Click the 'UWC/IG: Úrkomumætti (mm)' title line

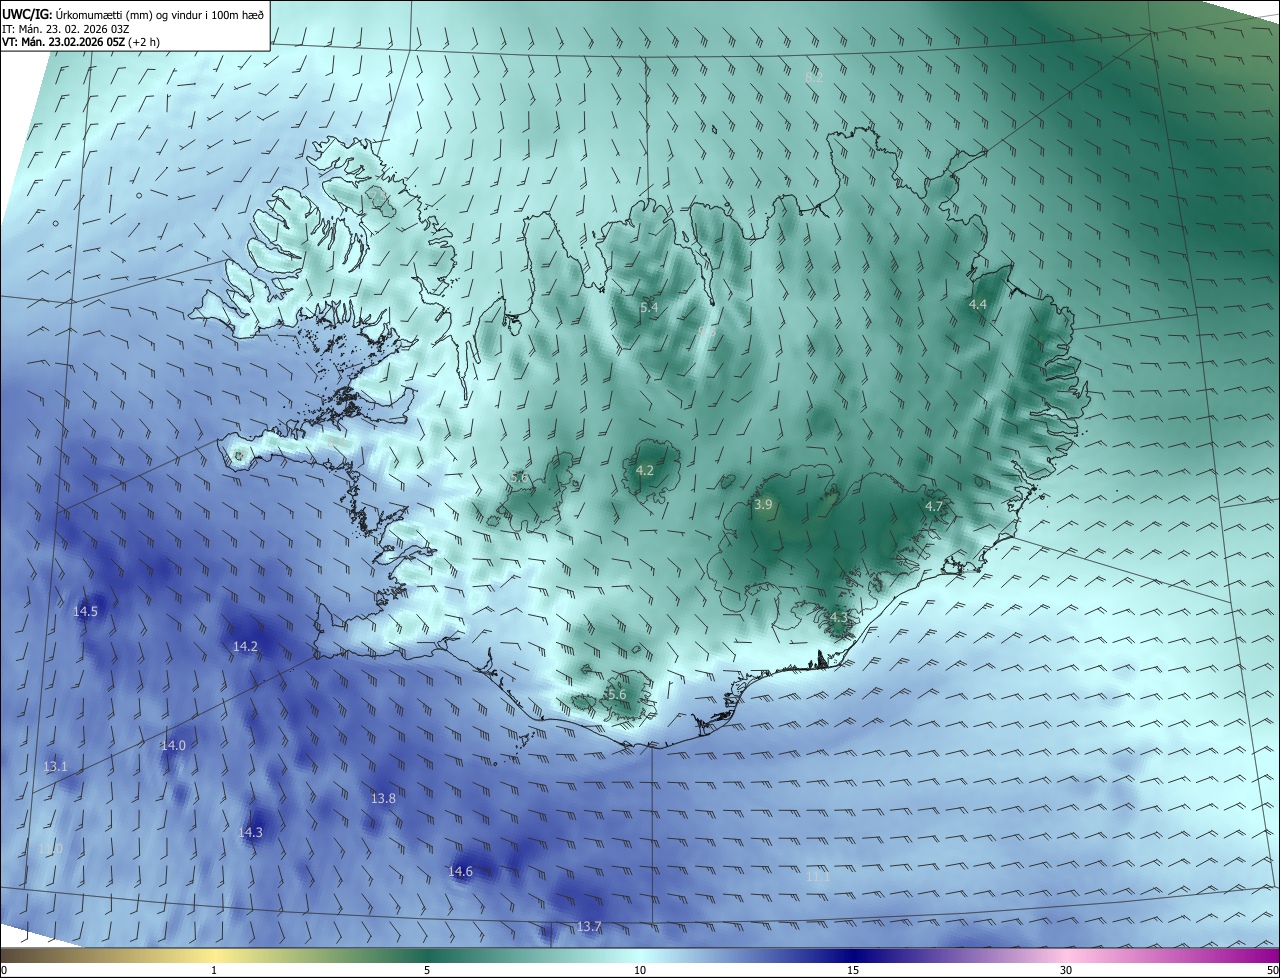click(x=133, y=14)
